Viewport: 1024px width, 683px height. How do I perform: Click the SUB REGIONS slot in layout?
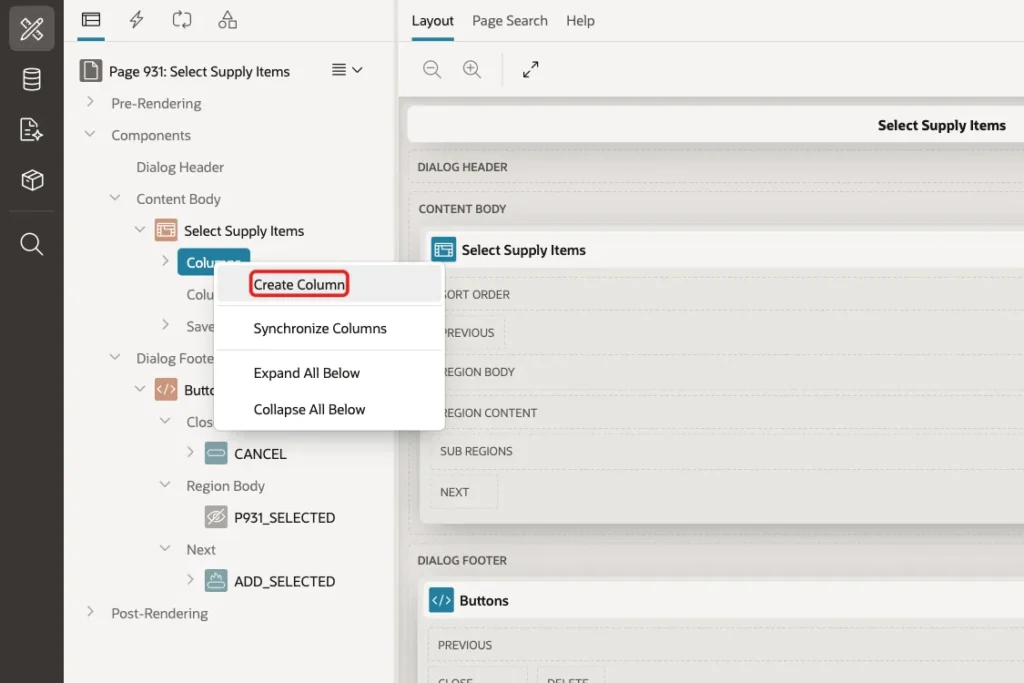[x=476, y=451]
